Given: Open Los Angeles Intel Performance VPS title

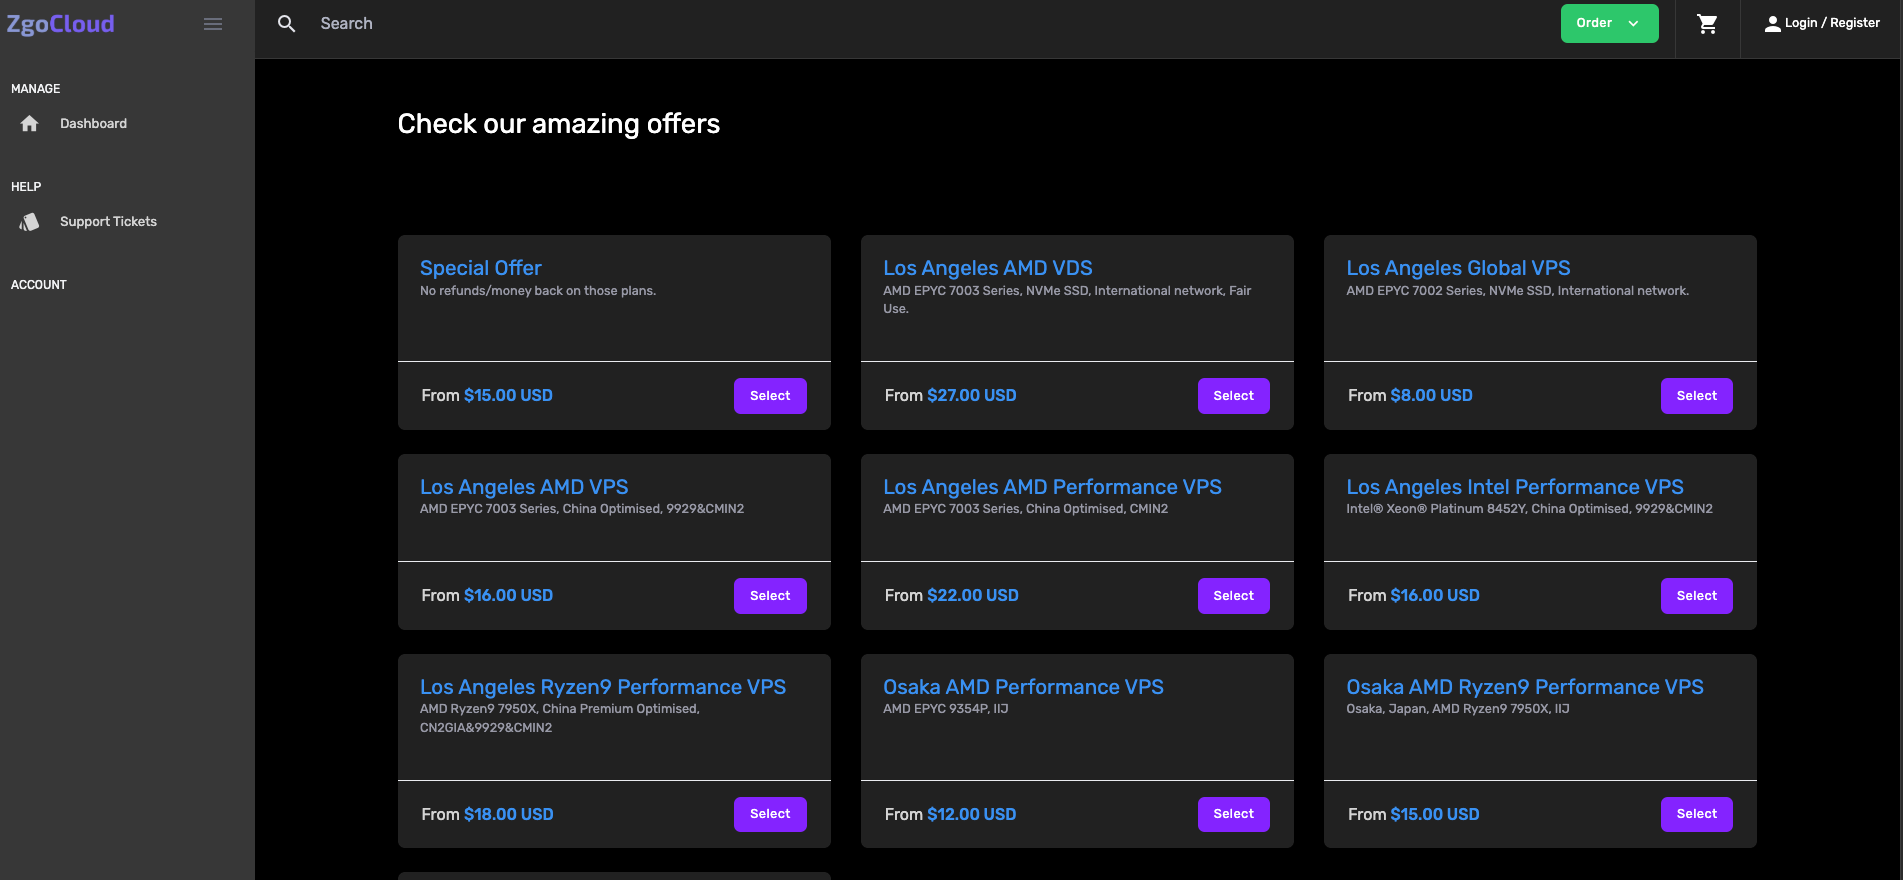Looking at the screenshot, I should tap(1514, 487).
